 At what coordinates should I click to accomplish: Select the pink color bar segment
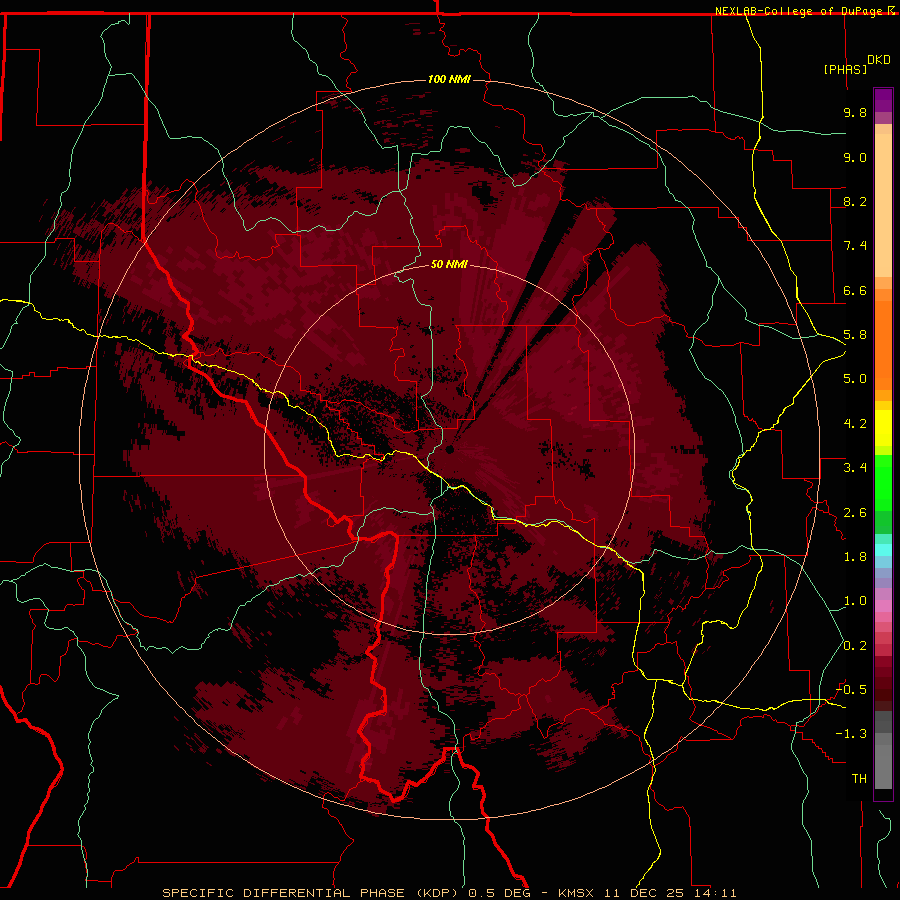point(883,606)
